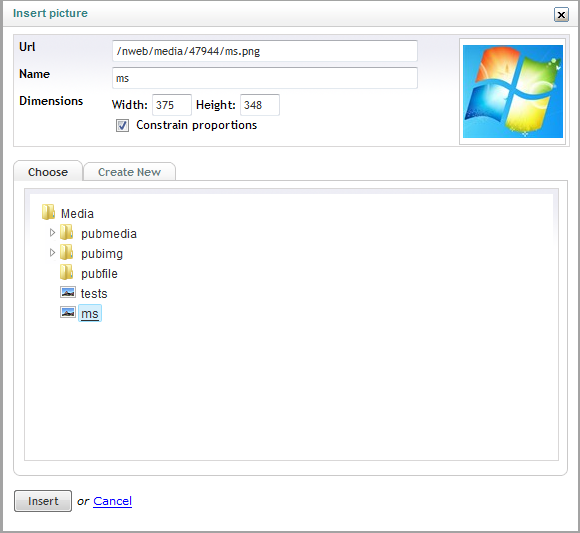Click the pubfile folder icon
This screenshot has height=533, width=580.
(x=67, y=272)
